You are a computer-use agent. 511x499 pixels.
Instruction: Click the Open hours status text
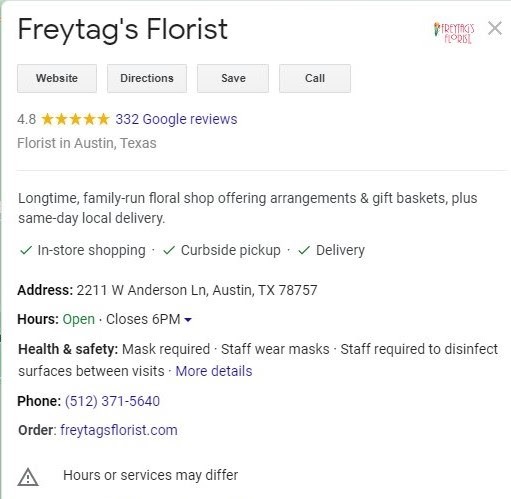(79, 319)
